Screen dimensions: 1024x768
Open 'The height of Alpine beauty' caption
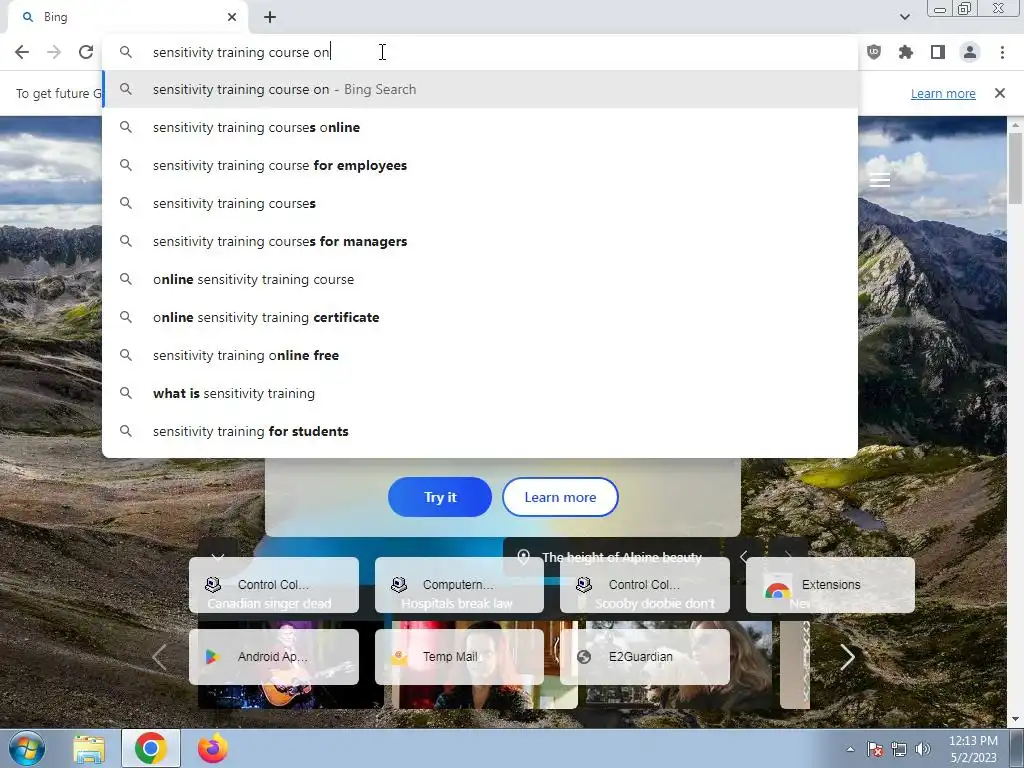[622, 557]
